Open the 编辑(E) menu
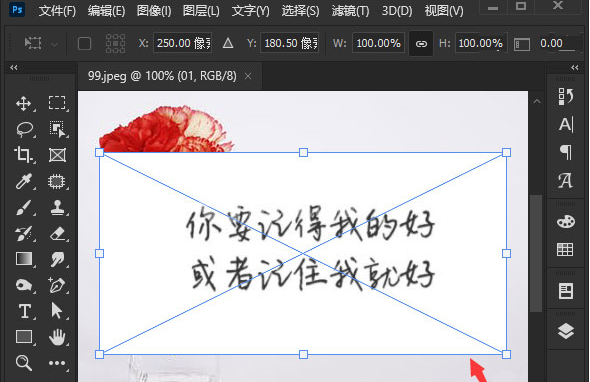The image size is (590, 382). tap(106, 11)
